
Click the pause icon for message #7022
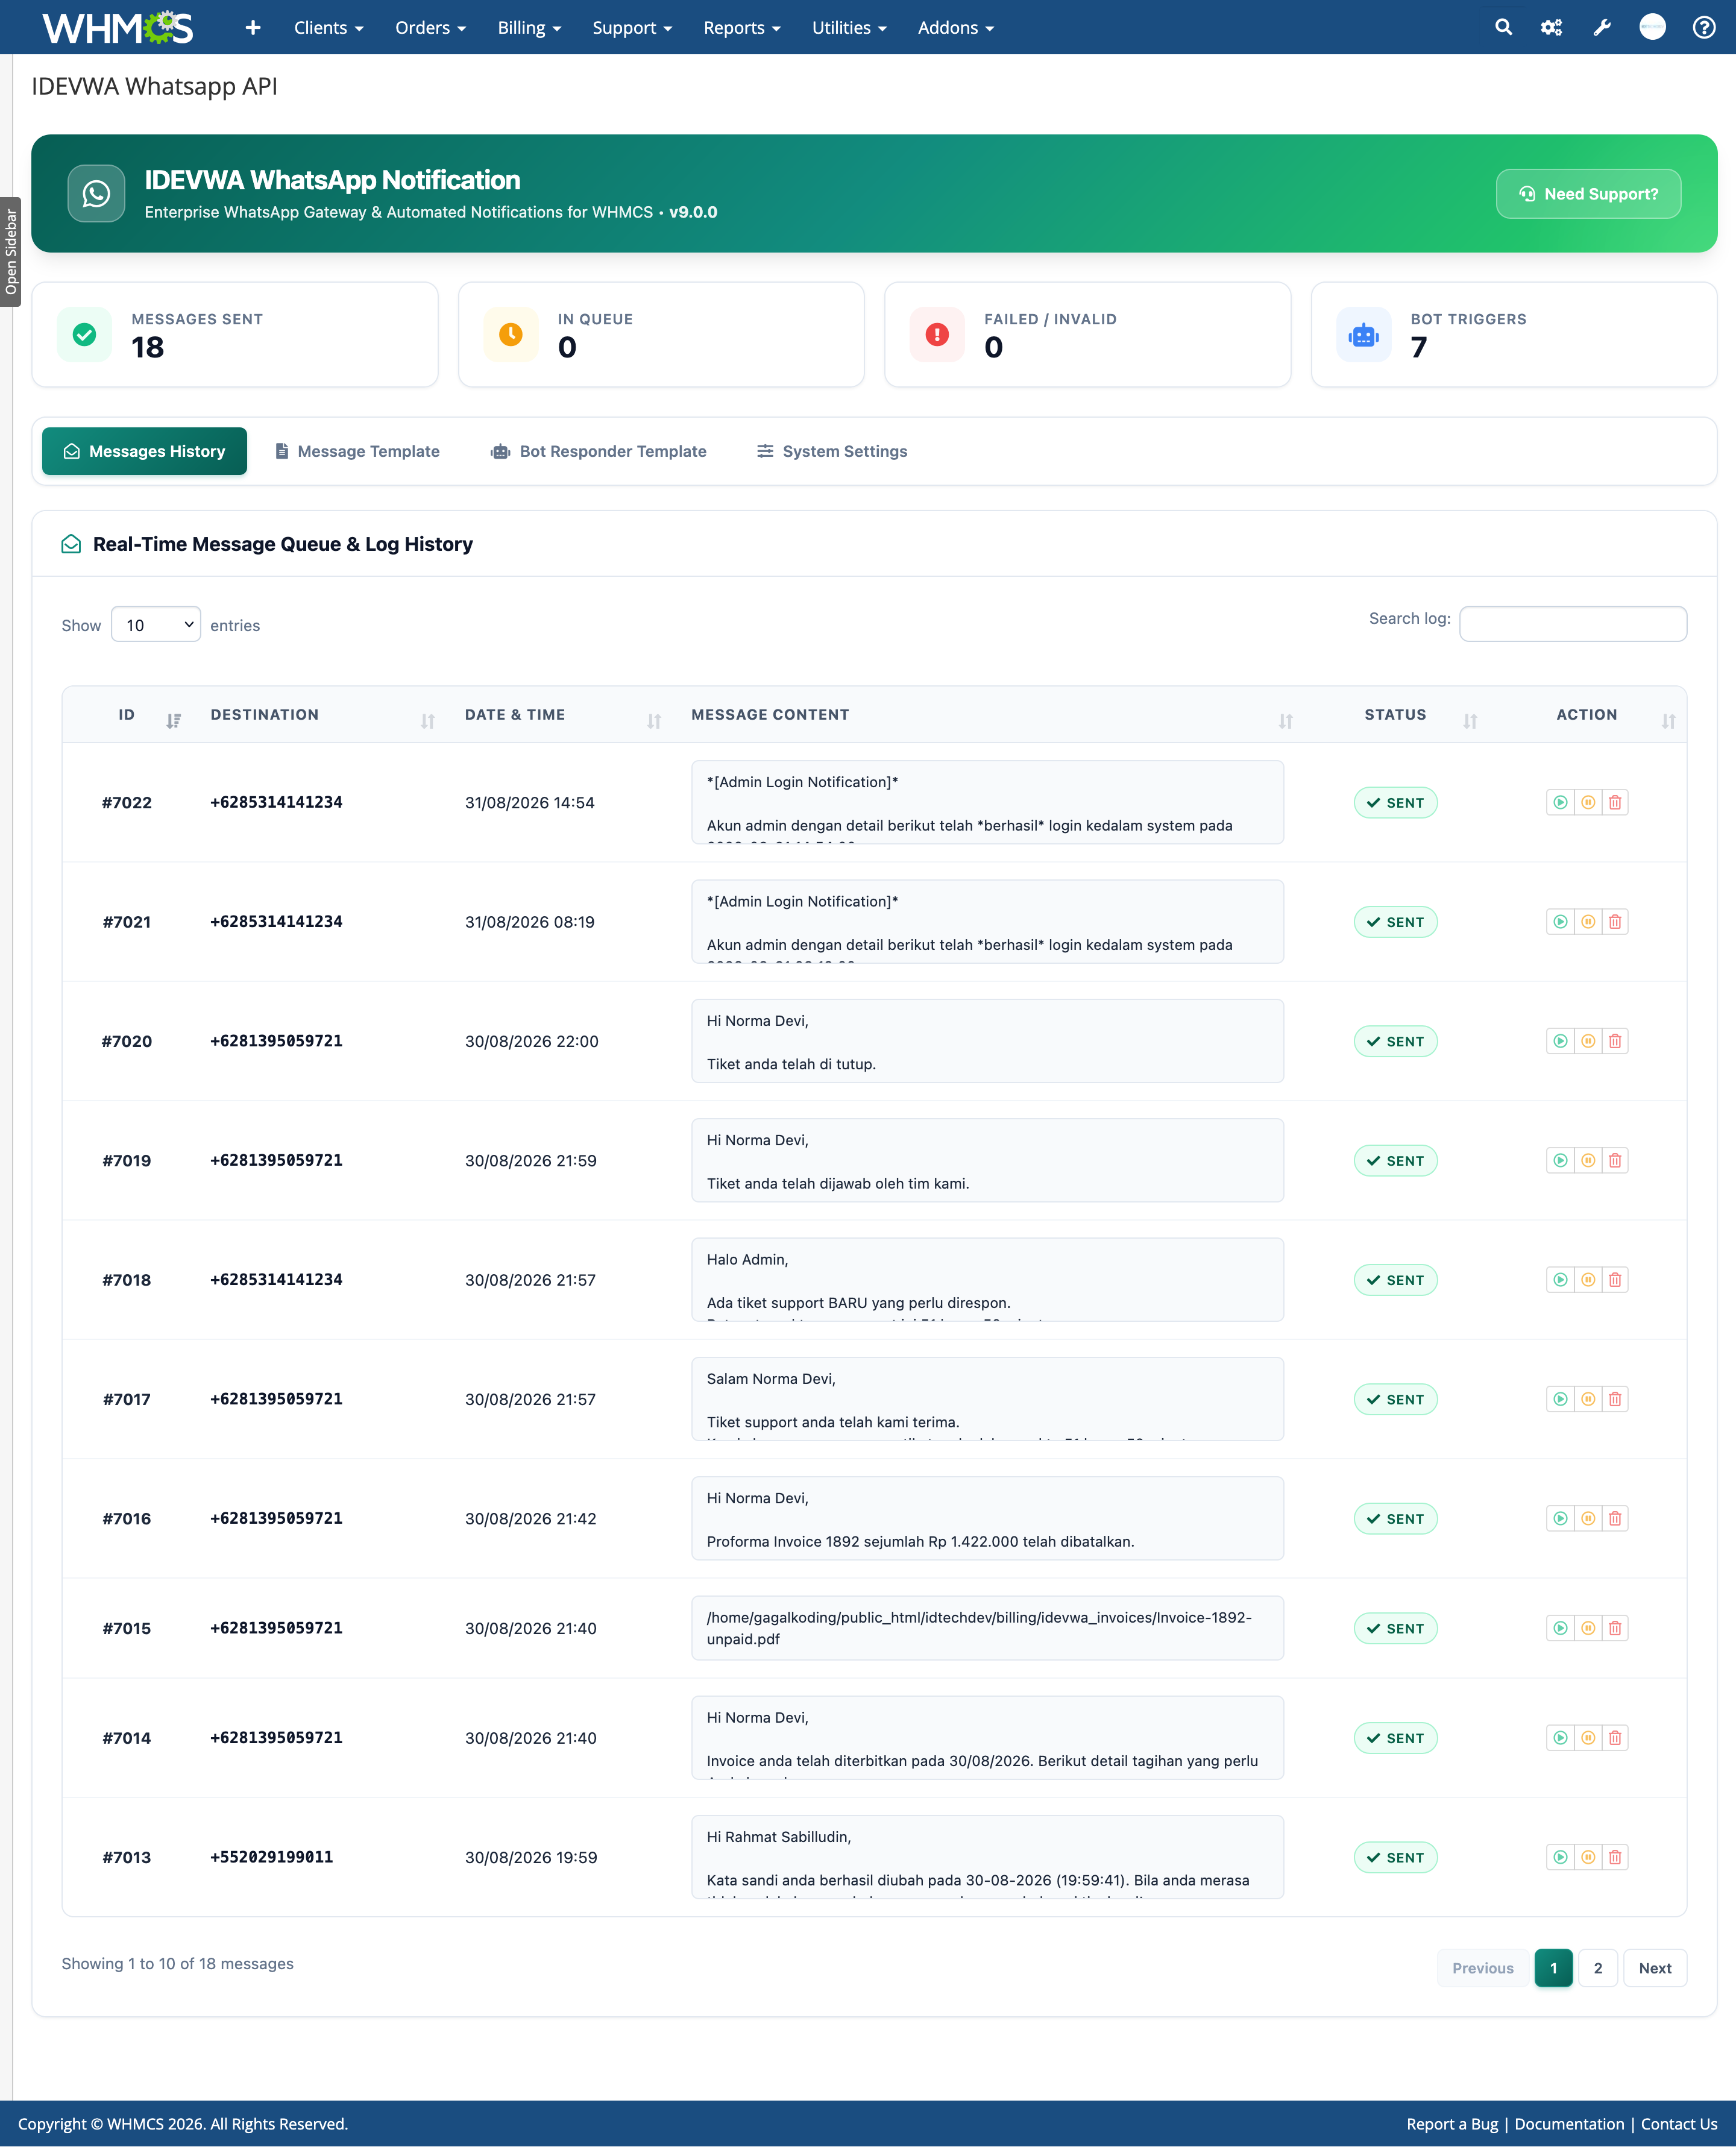point(1588,802)
